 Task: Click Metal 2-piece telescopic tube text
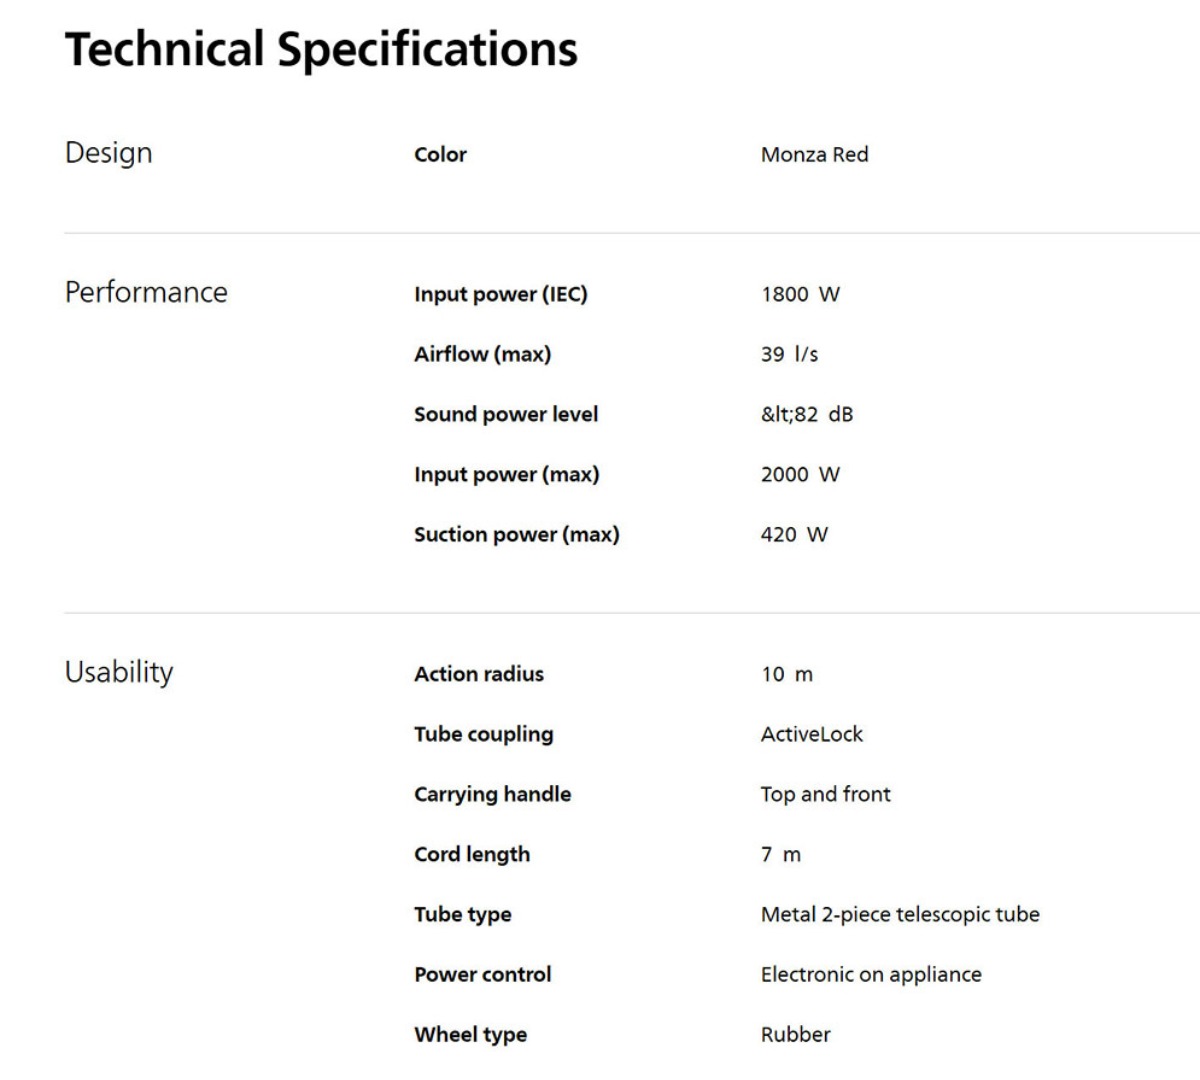(x=900, y=914)
